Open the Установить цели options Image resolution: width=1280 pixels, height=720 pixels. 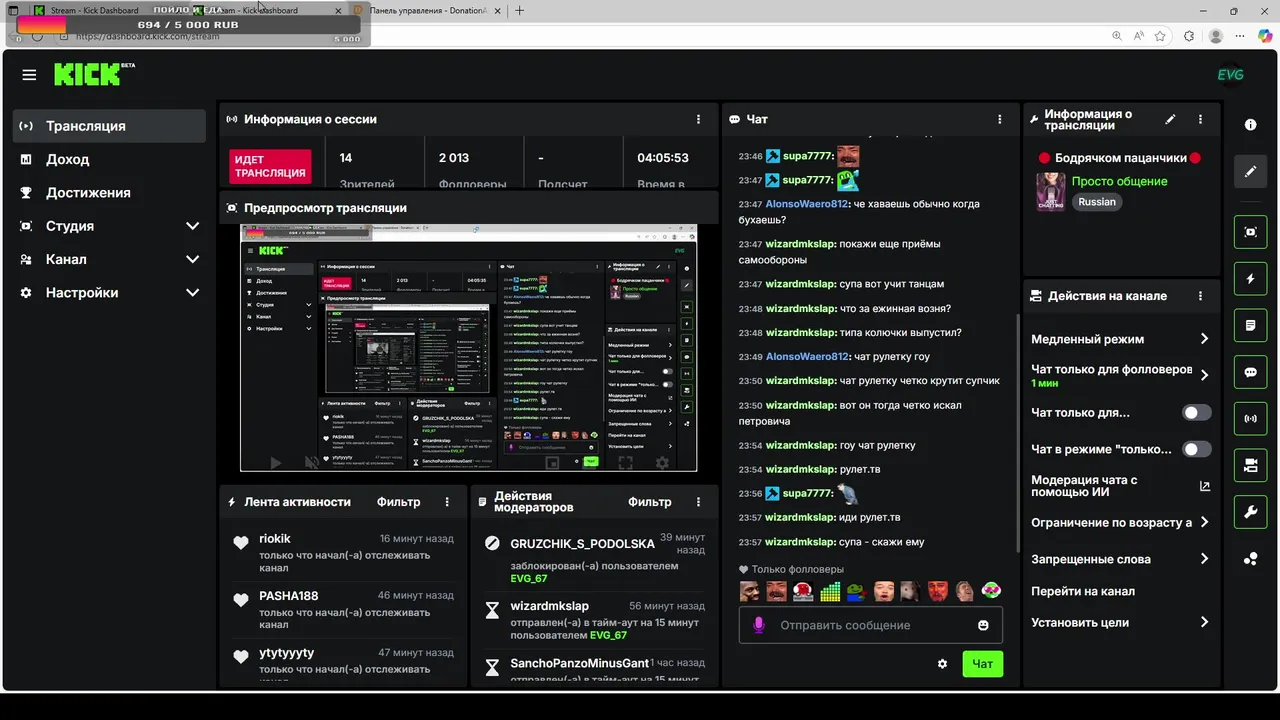[x=1121, y=622]
